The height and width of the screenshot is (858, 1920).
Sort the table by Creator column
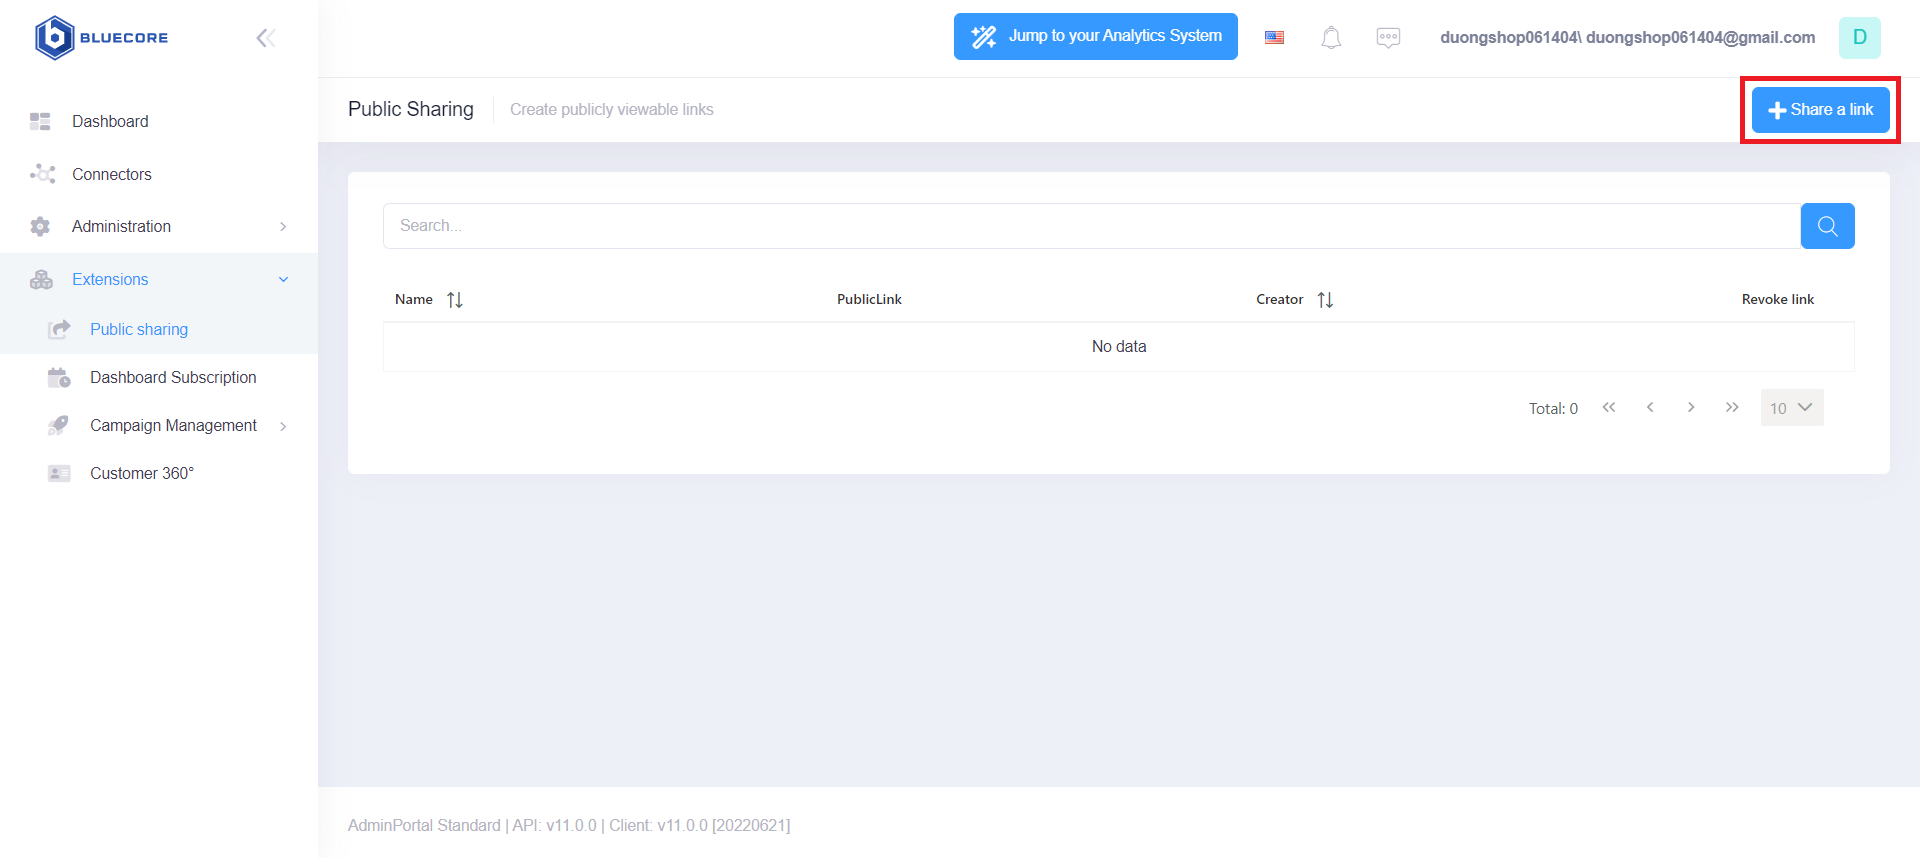click(1325, 300)
